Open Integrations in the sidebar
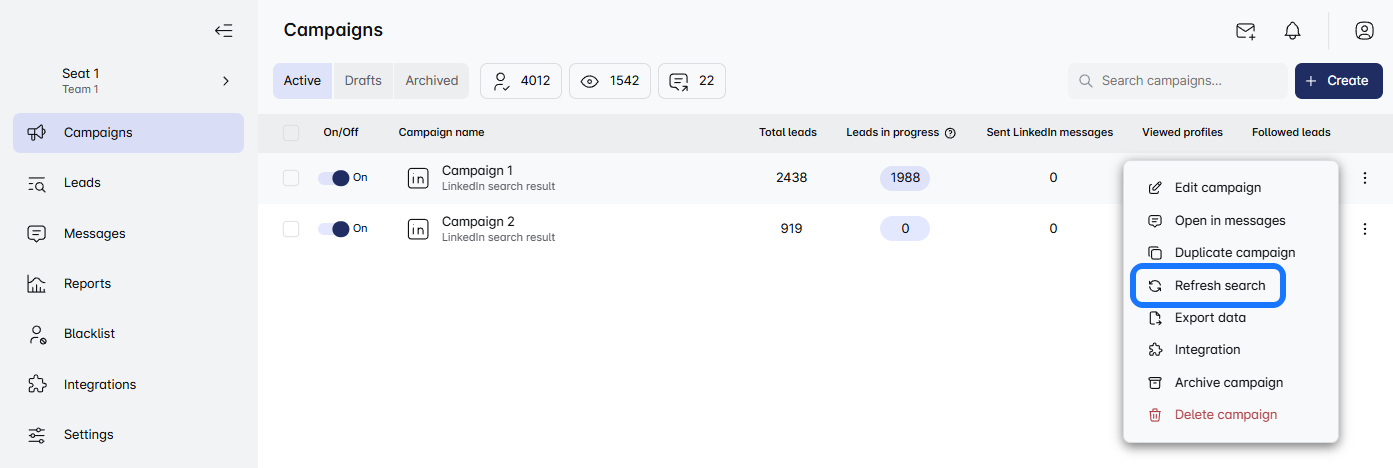Viewport: 1393px width, 468px height. pyautogui.click(x=99, y=384)
